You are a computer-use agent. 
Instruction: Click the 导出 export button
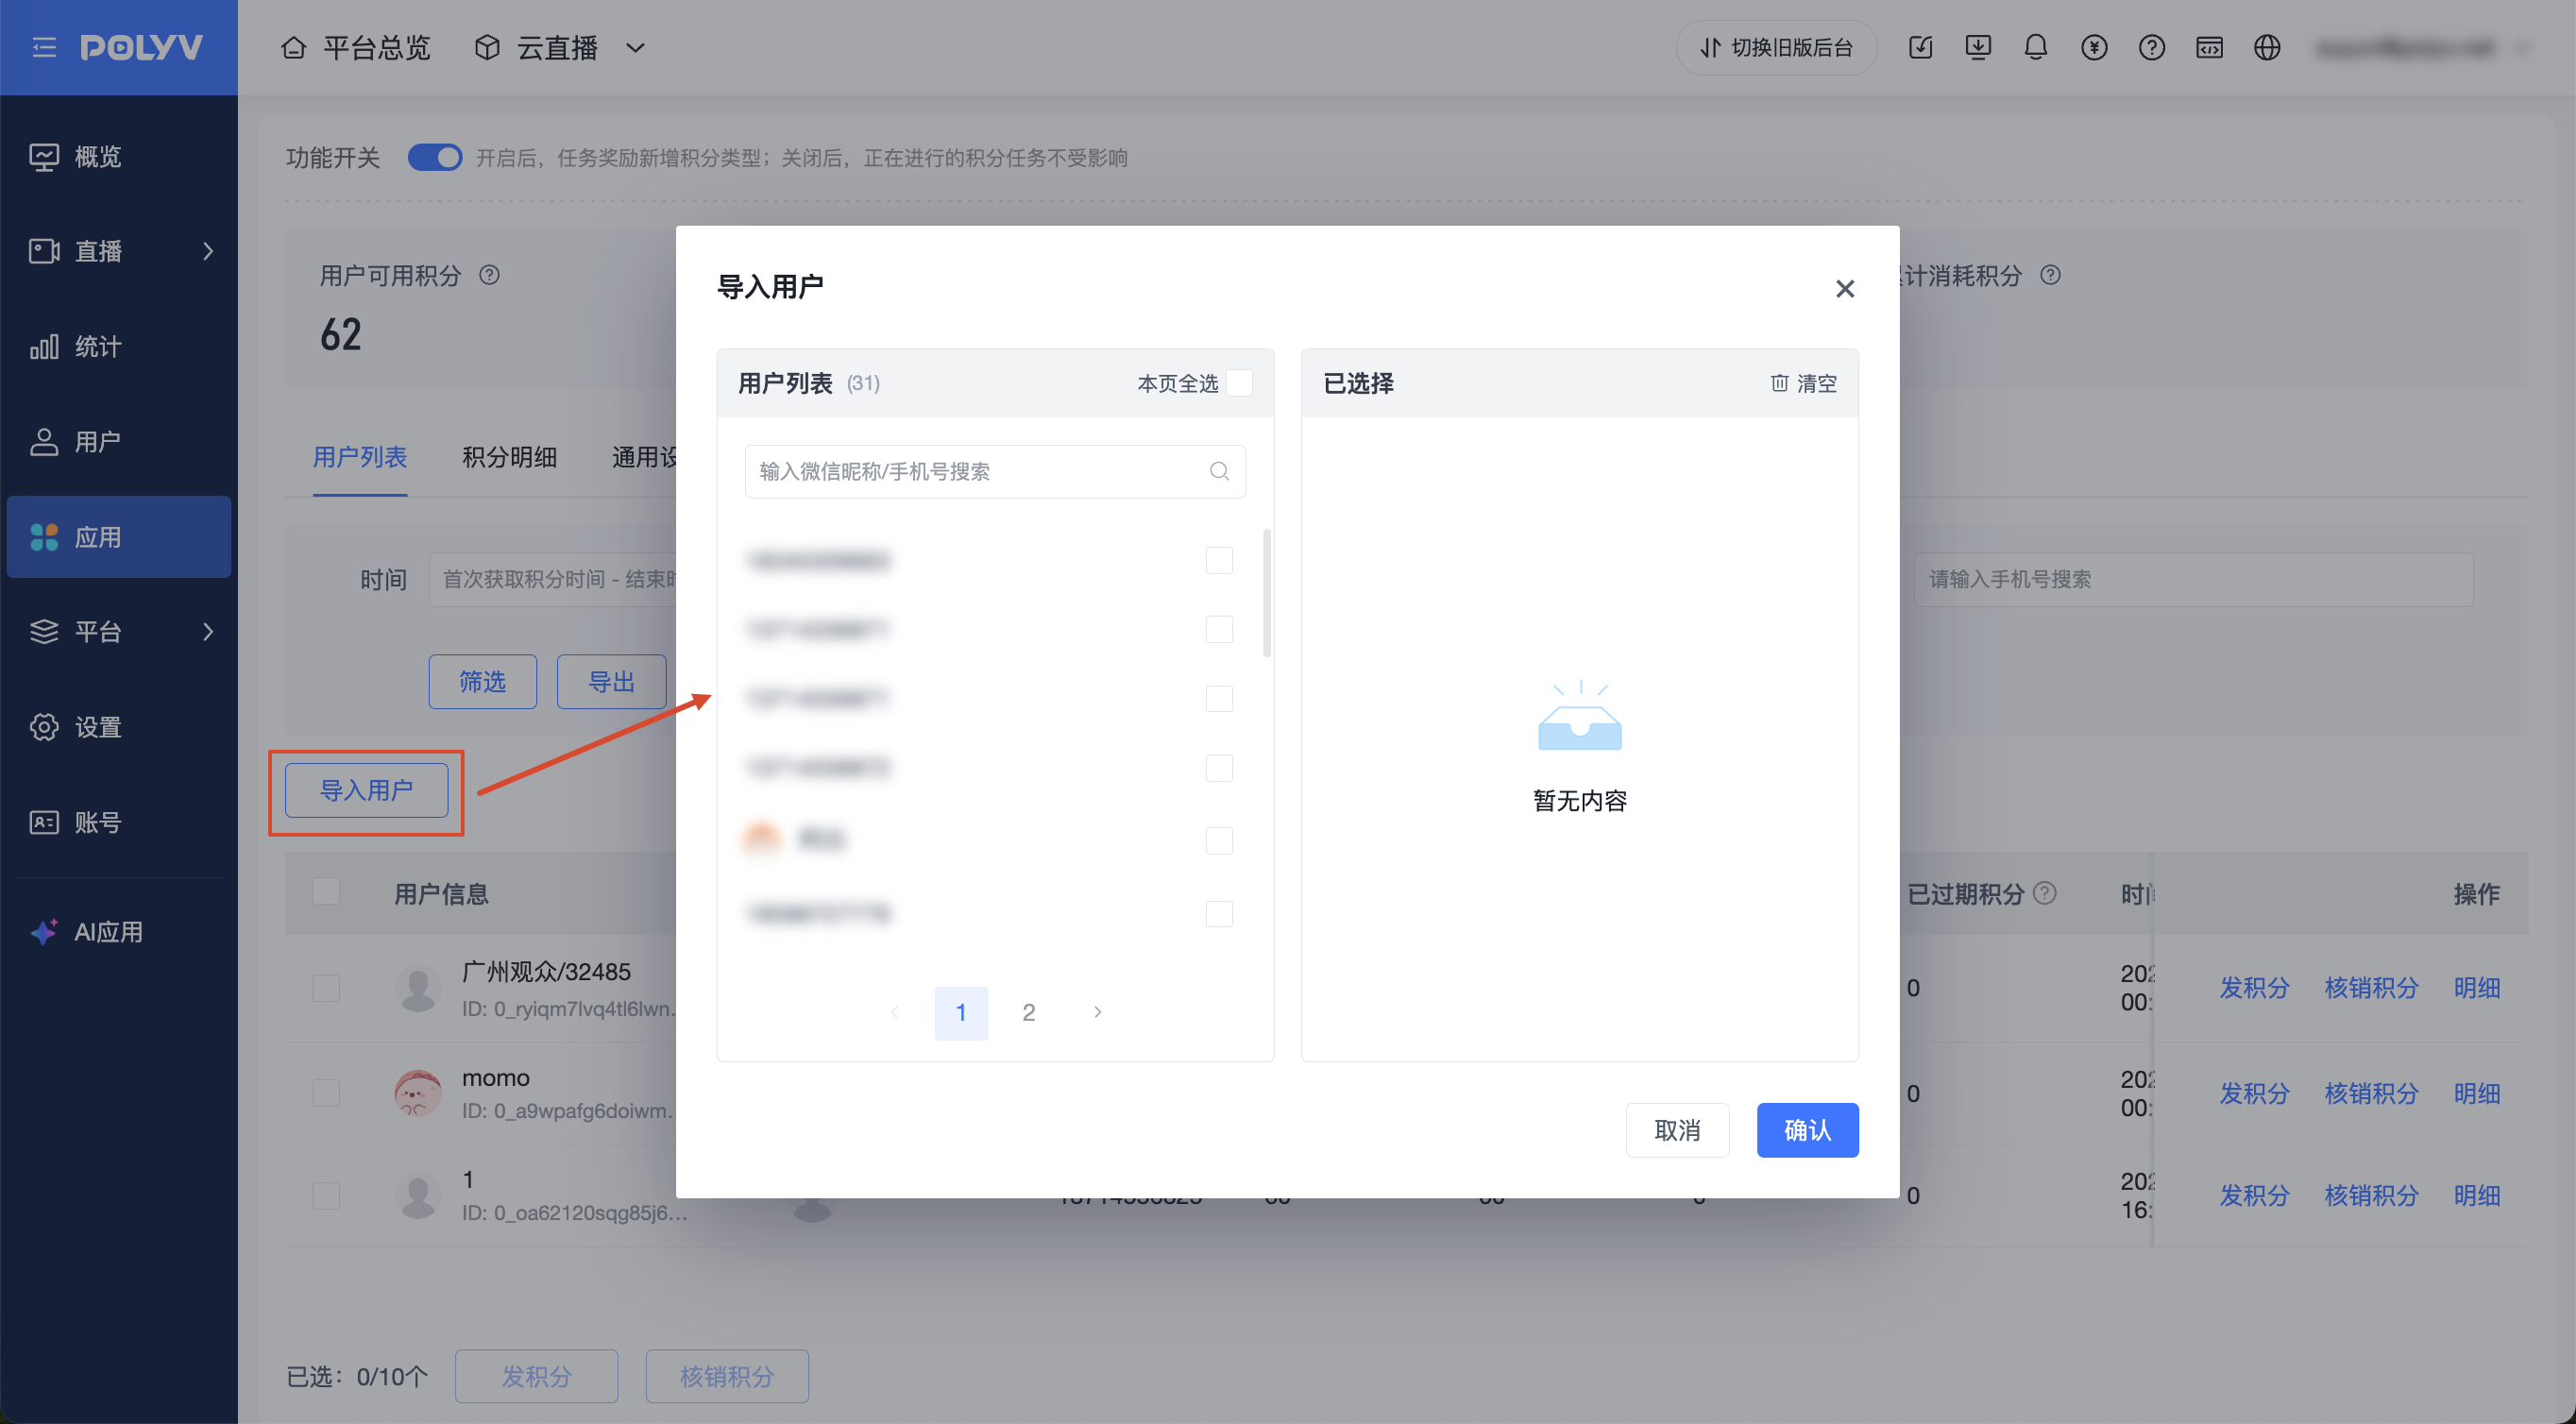coord(611,682)
